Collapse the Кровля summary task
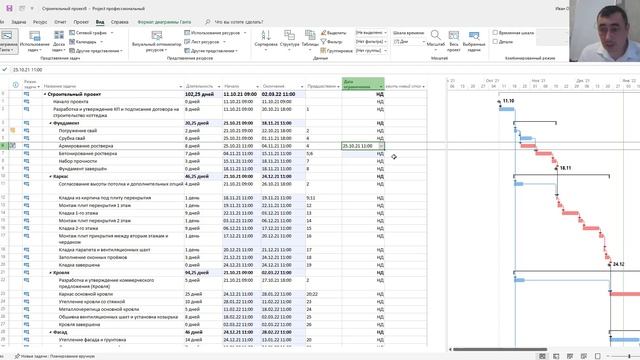640x360 pixels. tap(51, 273)
